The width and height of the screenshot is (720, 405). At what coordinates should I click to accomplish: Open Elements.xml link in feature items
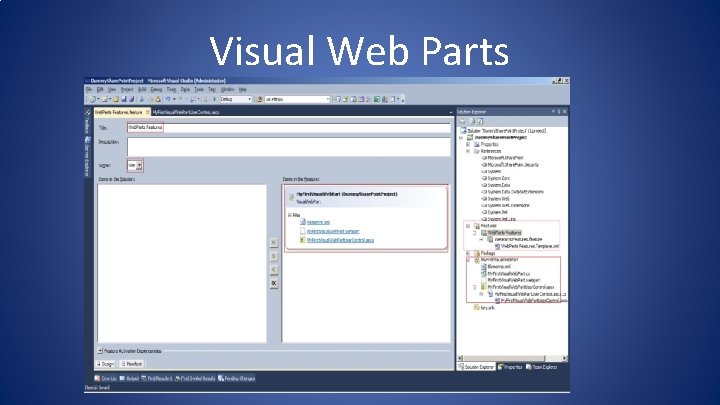[x=318, y=222]
